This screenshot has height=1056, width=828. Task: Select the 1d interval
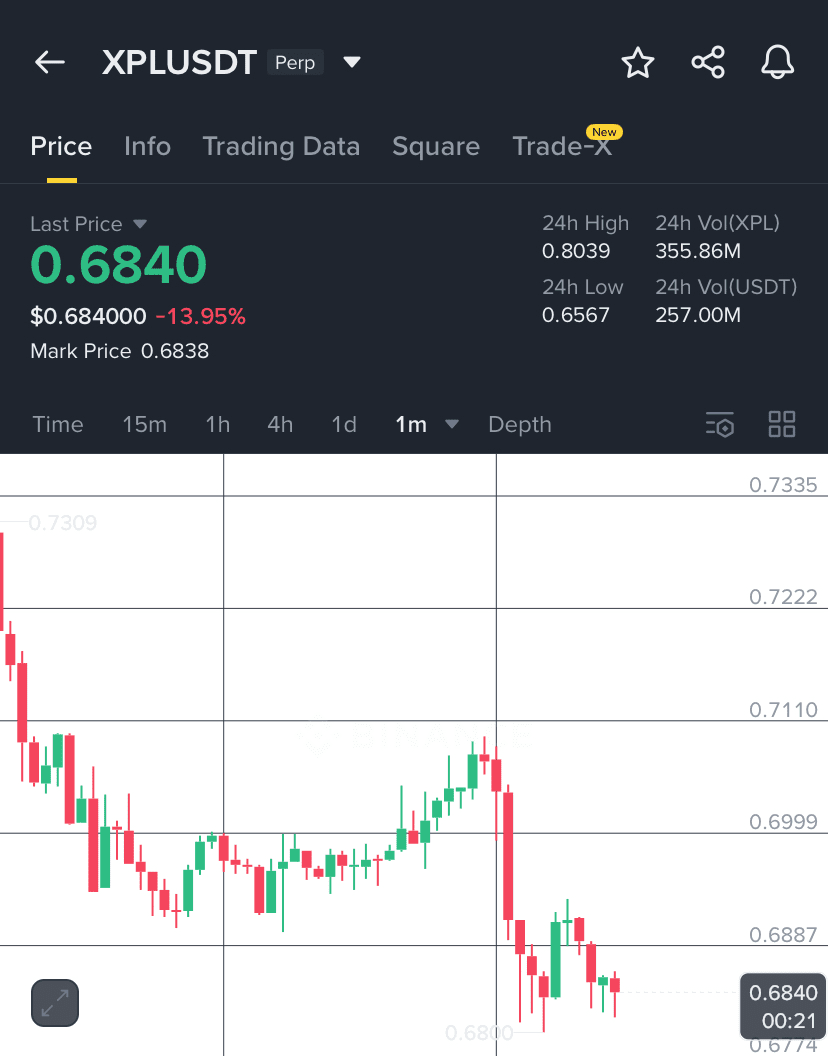click(344, 424)
